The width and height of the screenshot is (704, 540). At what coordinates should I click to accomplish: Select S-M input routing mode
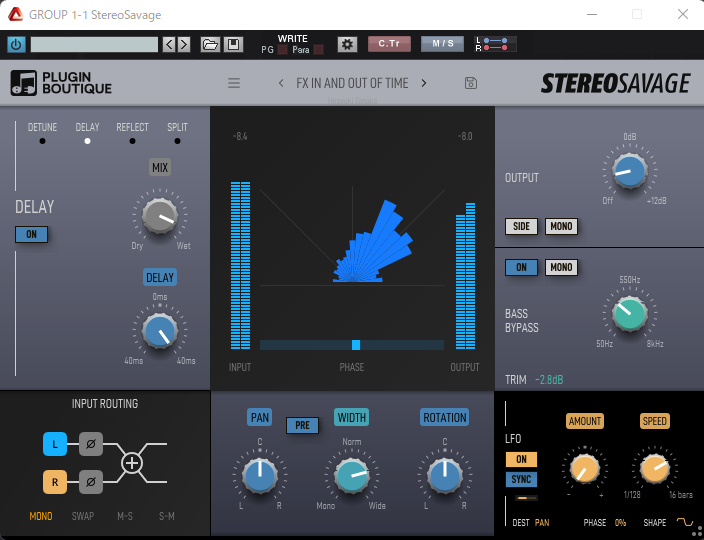(x=167, y=516)
